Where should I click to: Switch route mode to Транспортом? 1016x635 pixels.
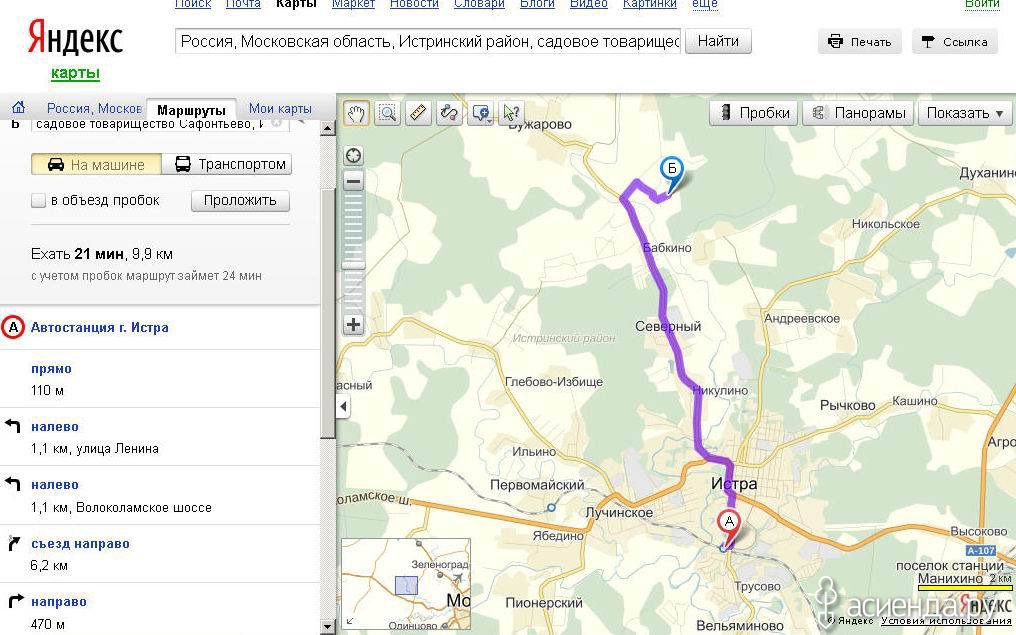pyautogui.click(x=227, y=165)
